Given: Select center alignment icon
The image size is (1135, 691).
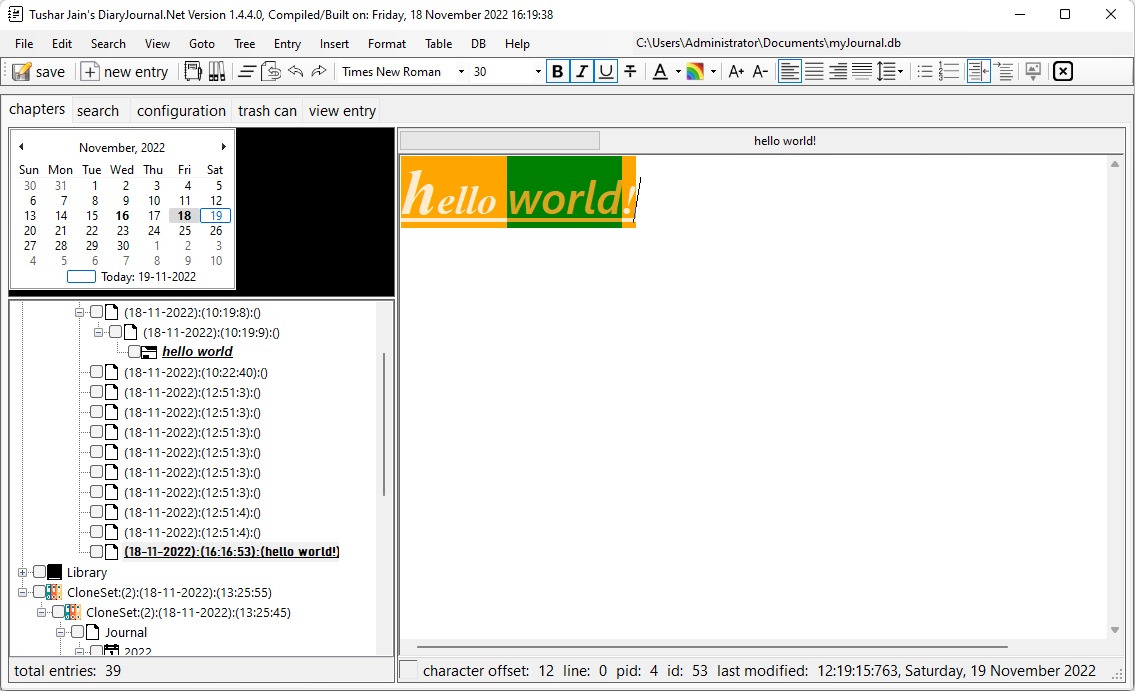Looking at the screenshot, I should point(814,72).
